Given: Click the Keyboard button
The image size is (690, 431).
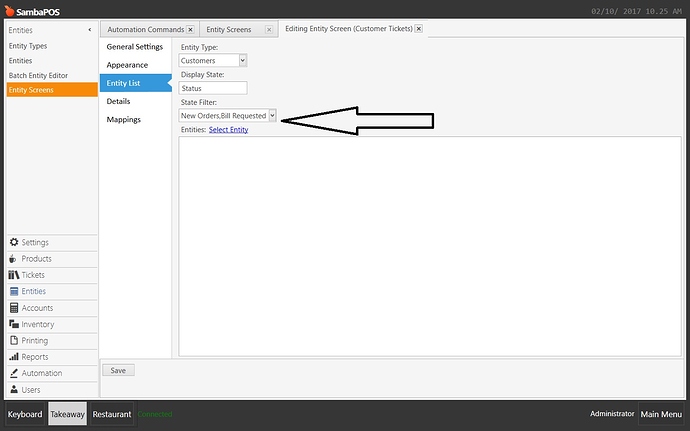Looking at the screenshot, I should (25, 414).
